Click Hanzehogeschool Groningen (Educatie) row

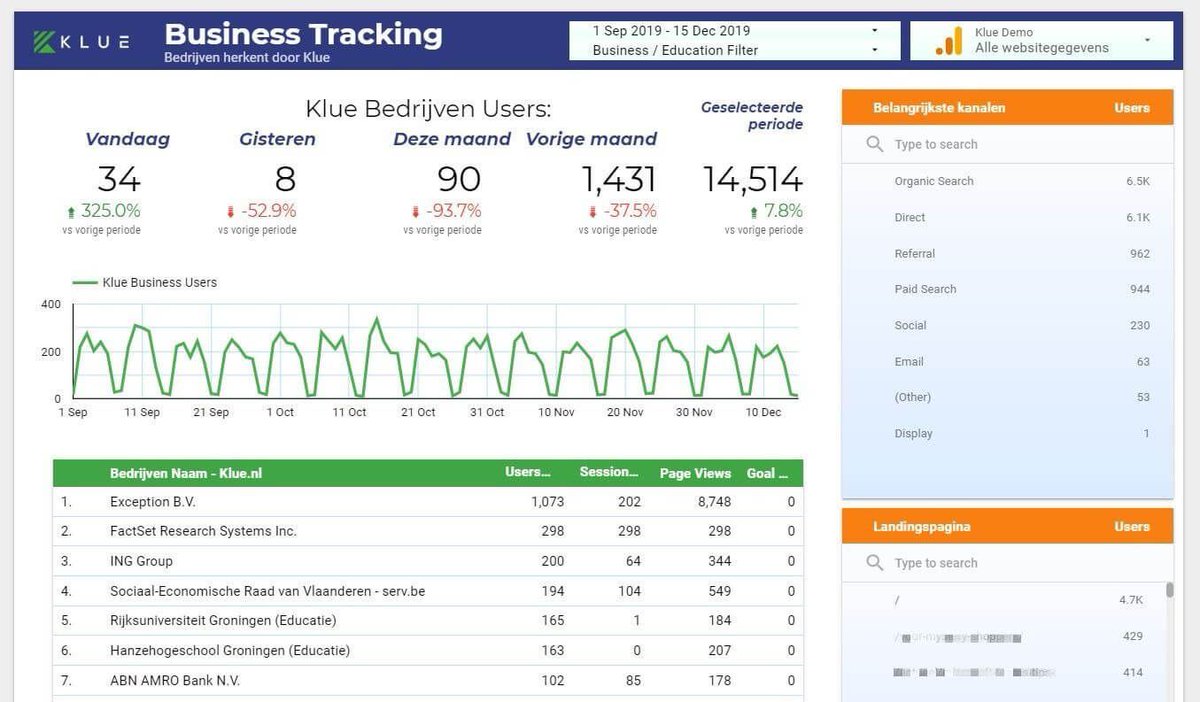428,651
